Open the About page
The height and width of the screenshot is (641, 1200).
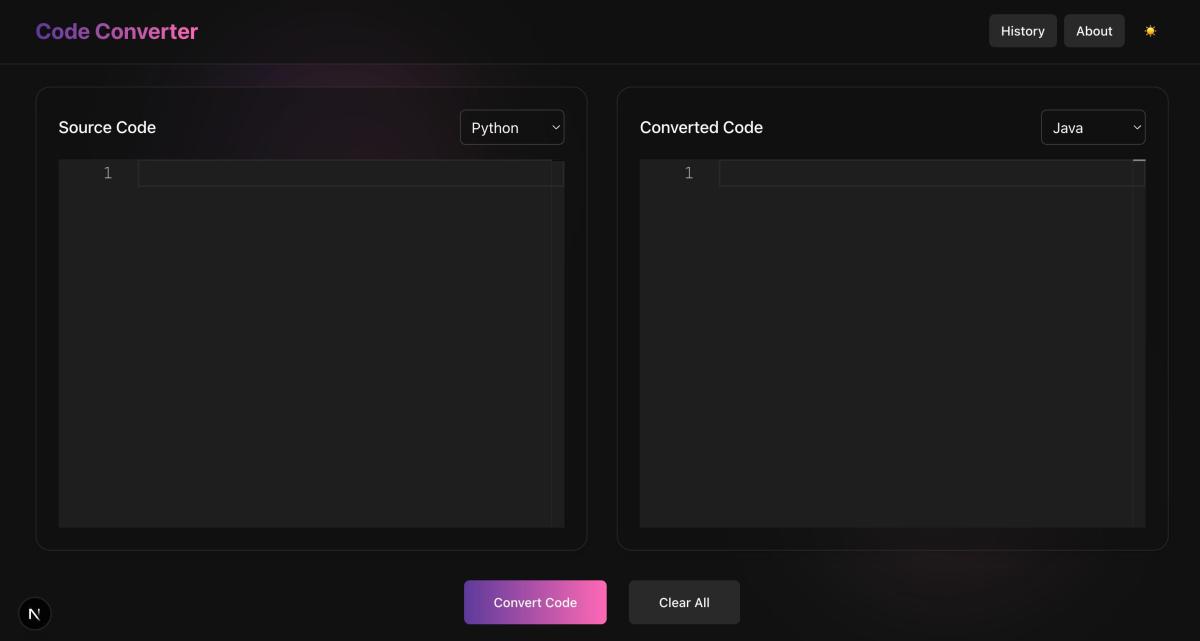pyautogui.click(x=1094, y=31)
